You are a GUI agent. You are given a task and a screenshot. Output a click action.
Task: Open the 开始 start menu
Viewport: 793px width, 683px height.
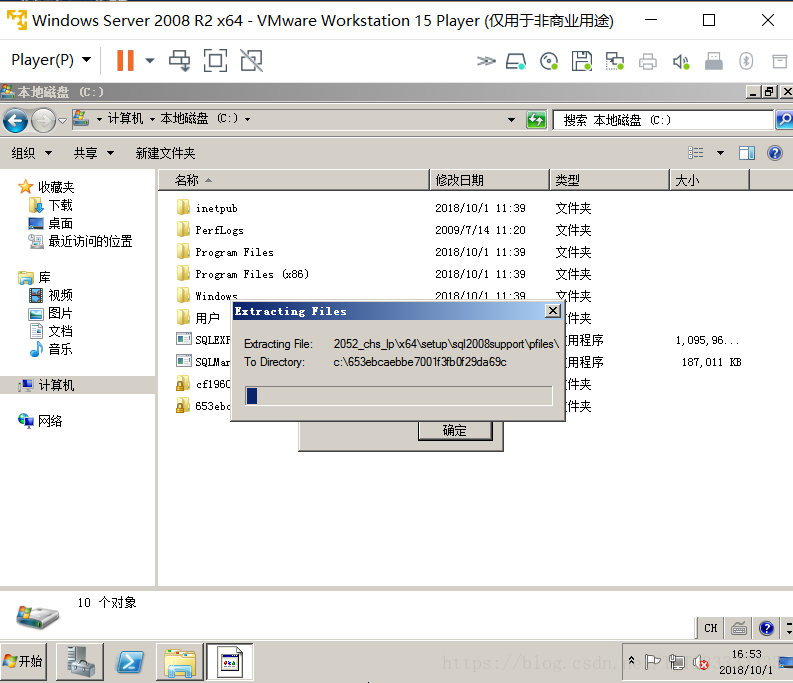point(23,661)
